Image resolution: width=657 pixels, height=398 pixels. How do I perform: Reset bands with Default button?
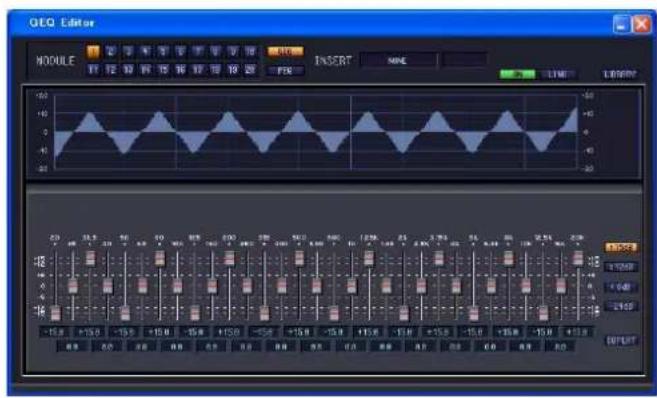pyautogui.click(x=621, y=340)
